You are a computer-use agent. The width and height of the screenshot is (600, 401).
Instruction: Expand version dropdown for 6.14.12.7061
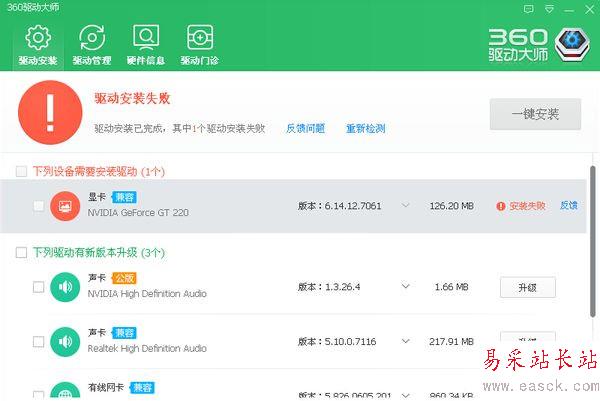point(405,205)
